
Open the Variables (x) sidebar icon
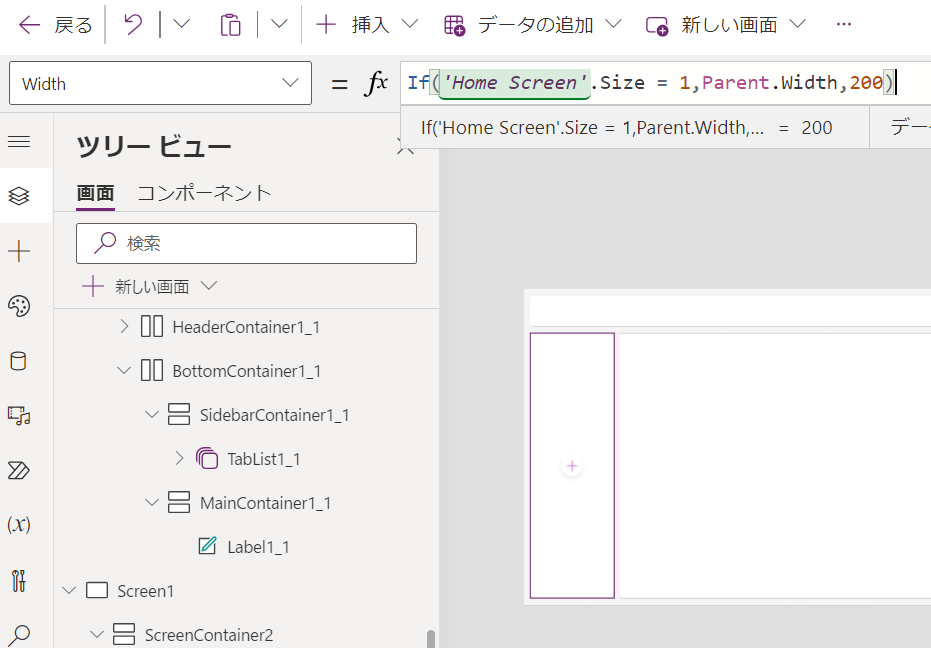(x=19, y=524)
